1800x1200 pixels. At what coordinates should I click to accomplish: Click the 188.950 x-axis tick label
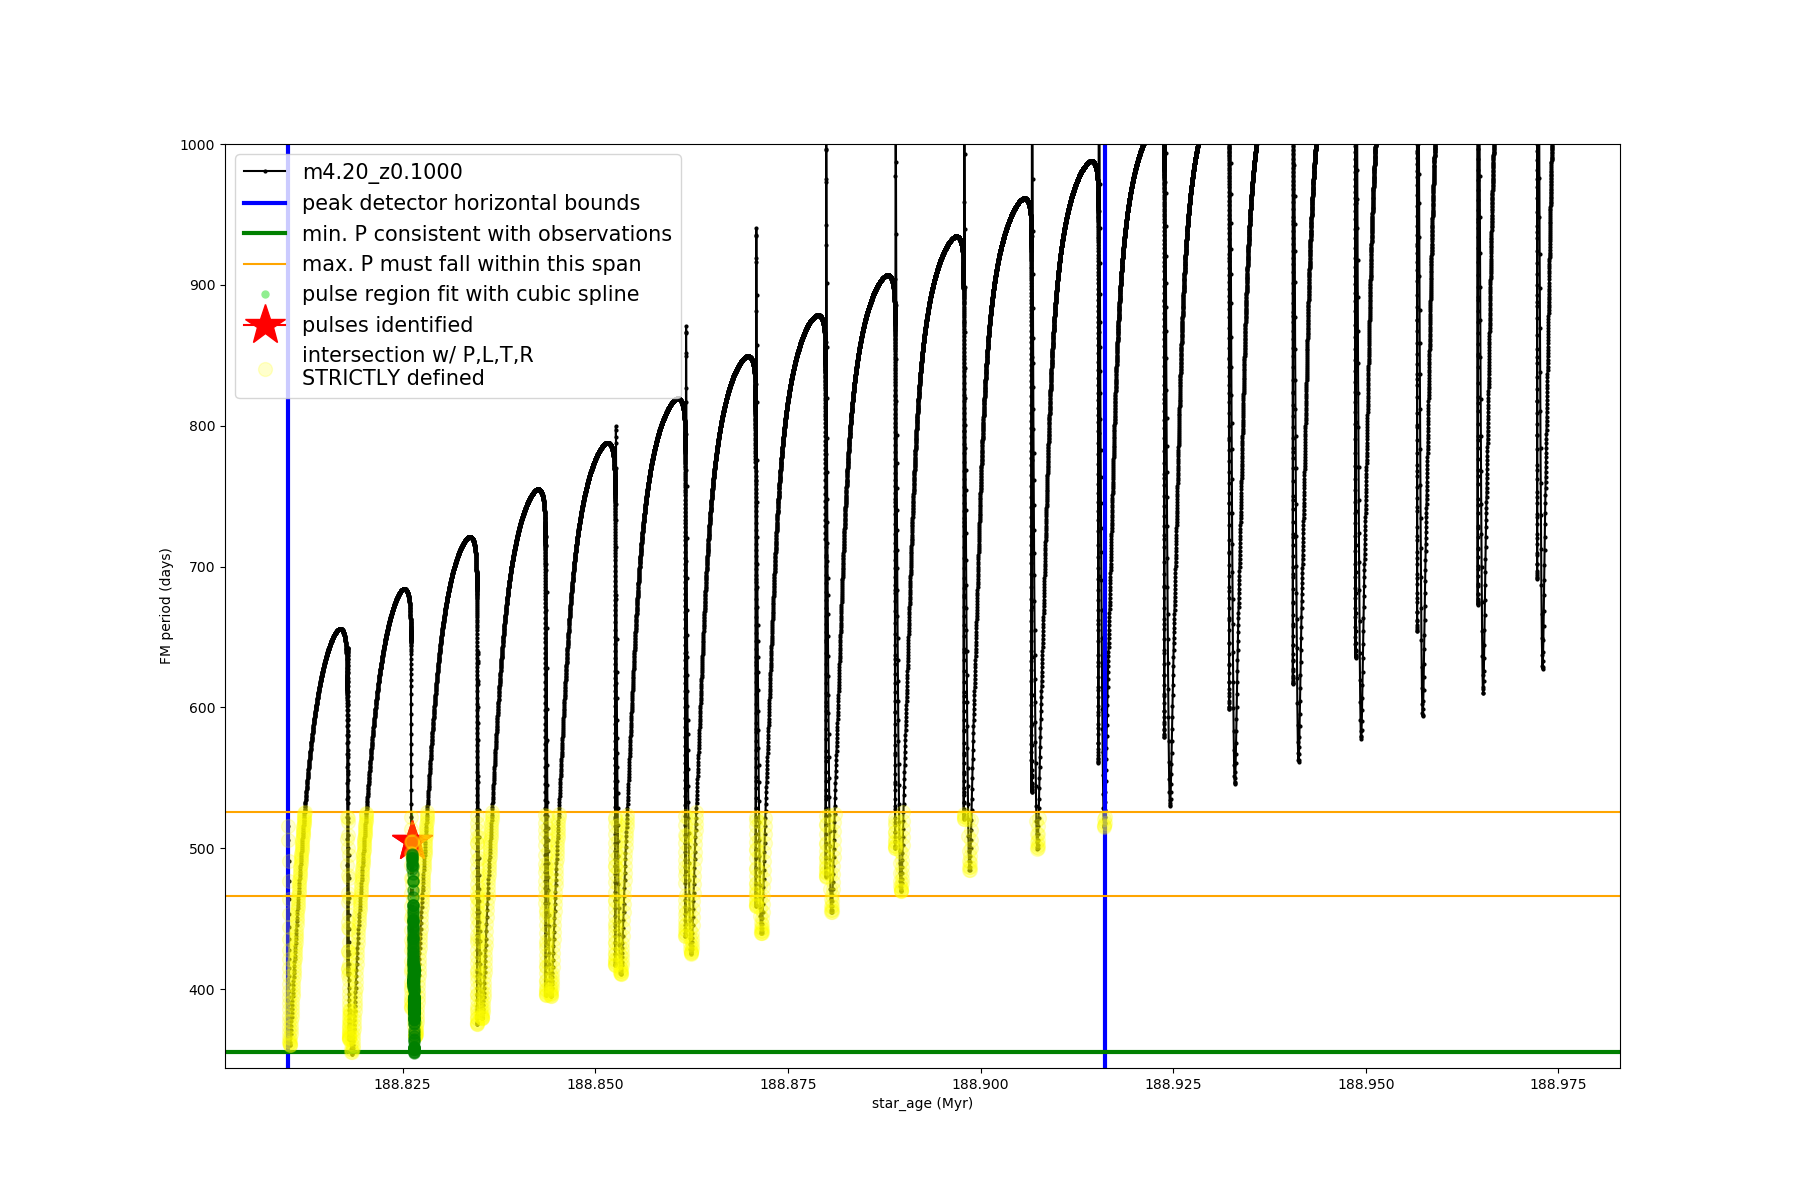pos(1365,1084)
